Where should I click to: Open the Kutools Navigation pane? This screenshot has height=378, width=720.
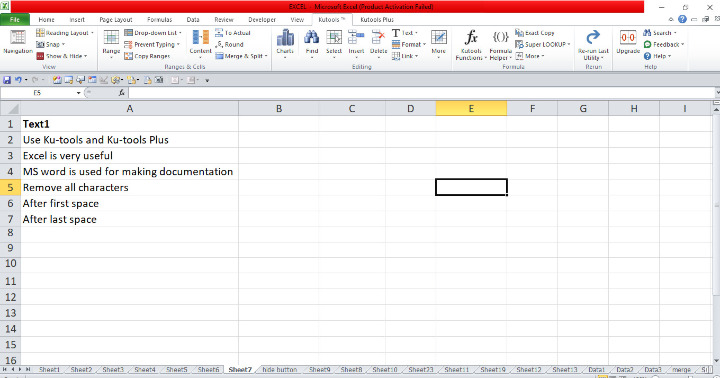[x=17, y=41]
